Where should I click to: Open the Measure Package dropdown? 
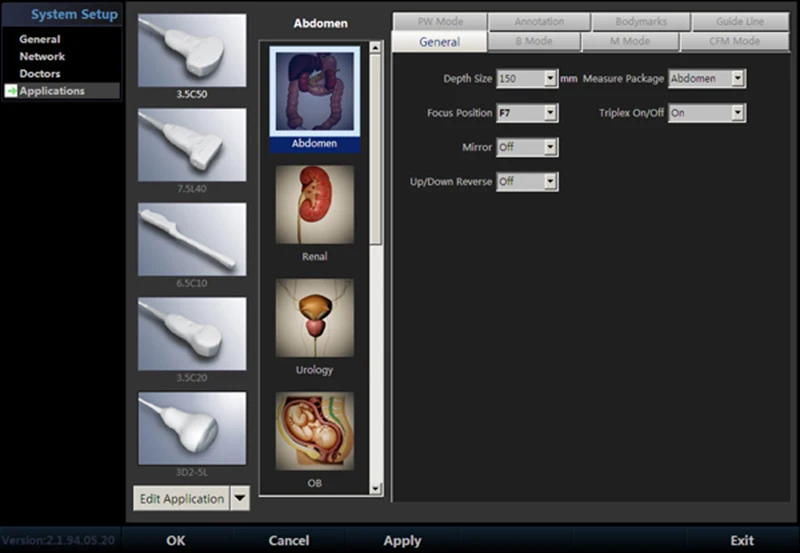coord(707,79)
